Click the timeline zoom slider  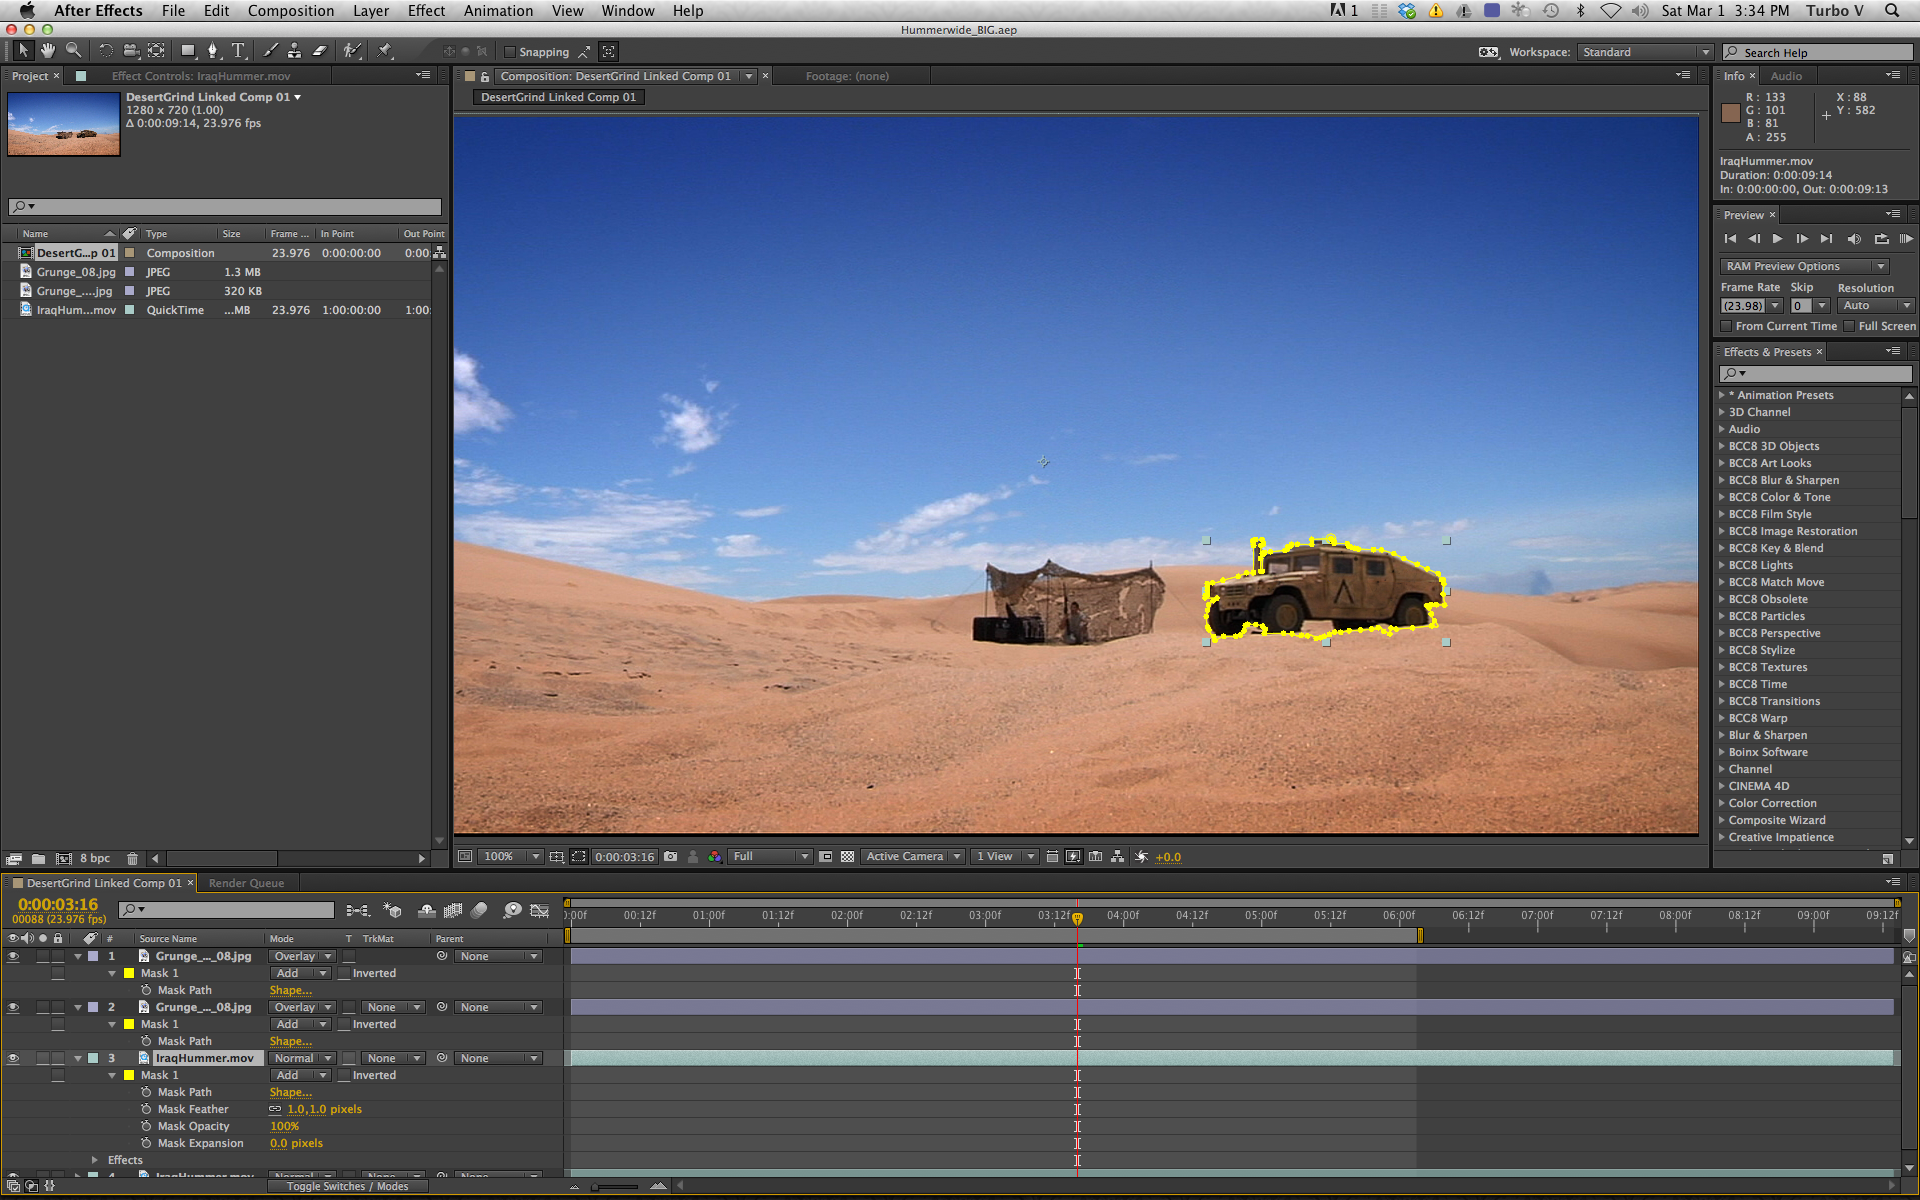coord(614,1187)
